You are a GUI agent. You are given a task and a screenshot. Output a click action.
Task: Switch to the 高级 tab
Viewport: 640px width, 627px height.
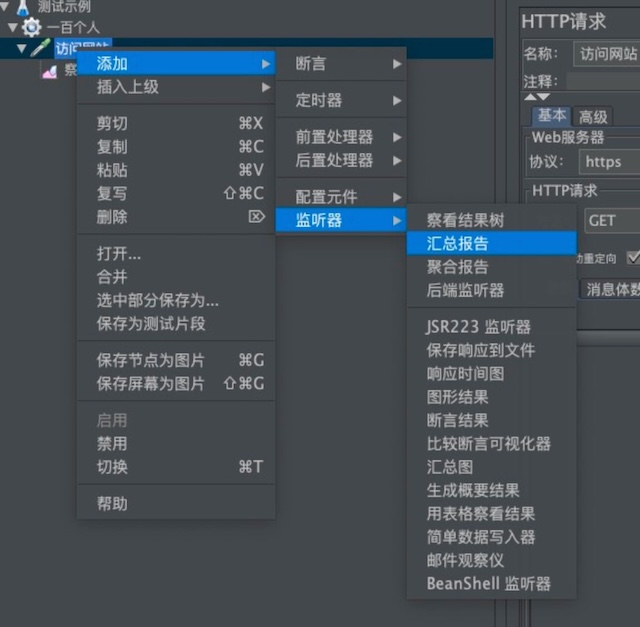click(593, 117)
